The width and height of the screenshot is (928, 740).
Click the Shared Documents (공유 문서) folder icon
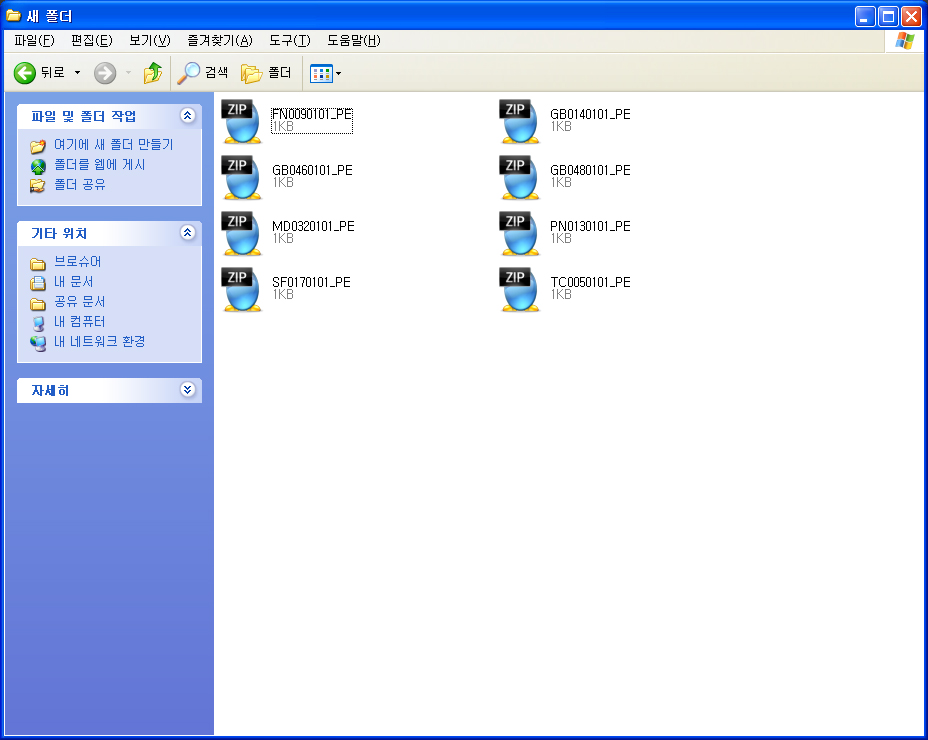point(38,304)
